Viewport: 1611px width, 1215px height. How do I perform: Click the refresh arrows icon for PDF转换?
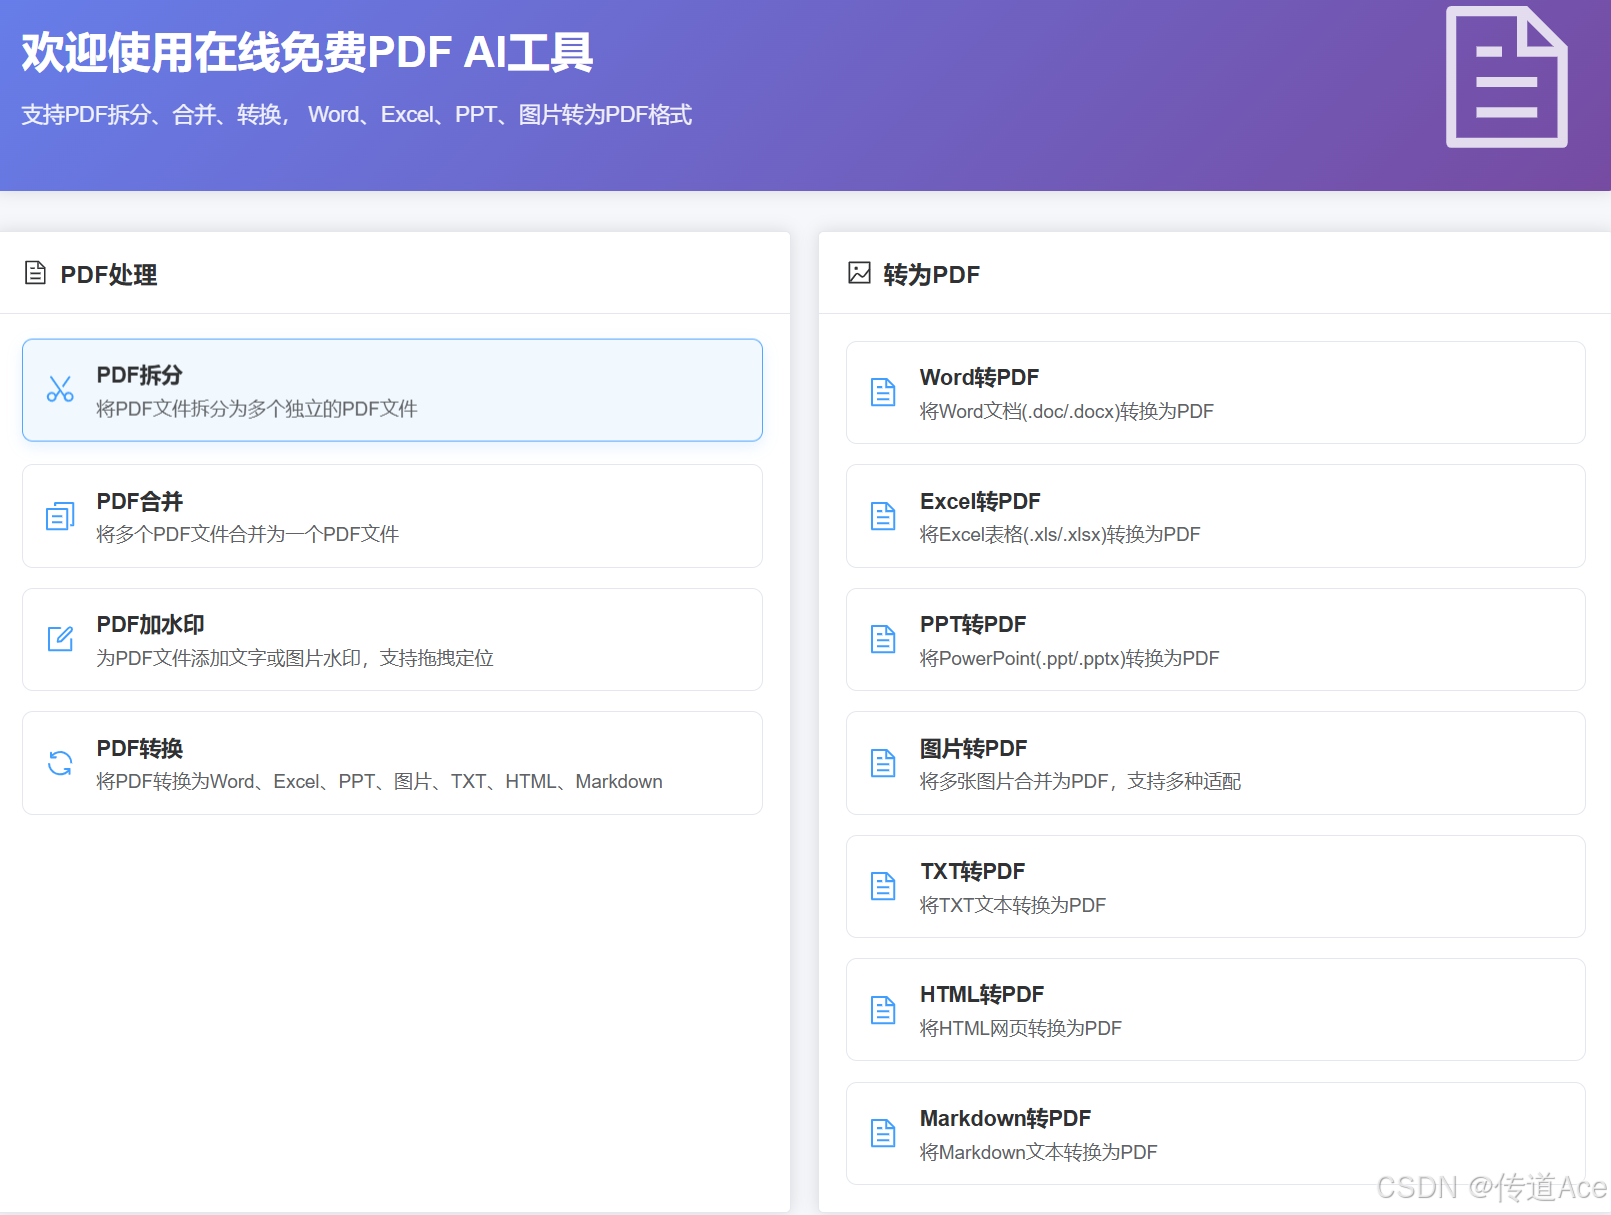click(60, 763)
